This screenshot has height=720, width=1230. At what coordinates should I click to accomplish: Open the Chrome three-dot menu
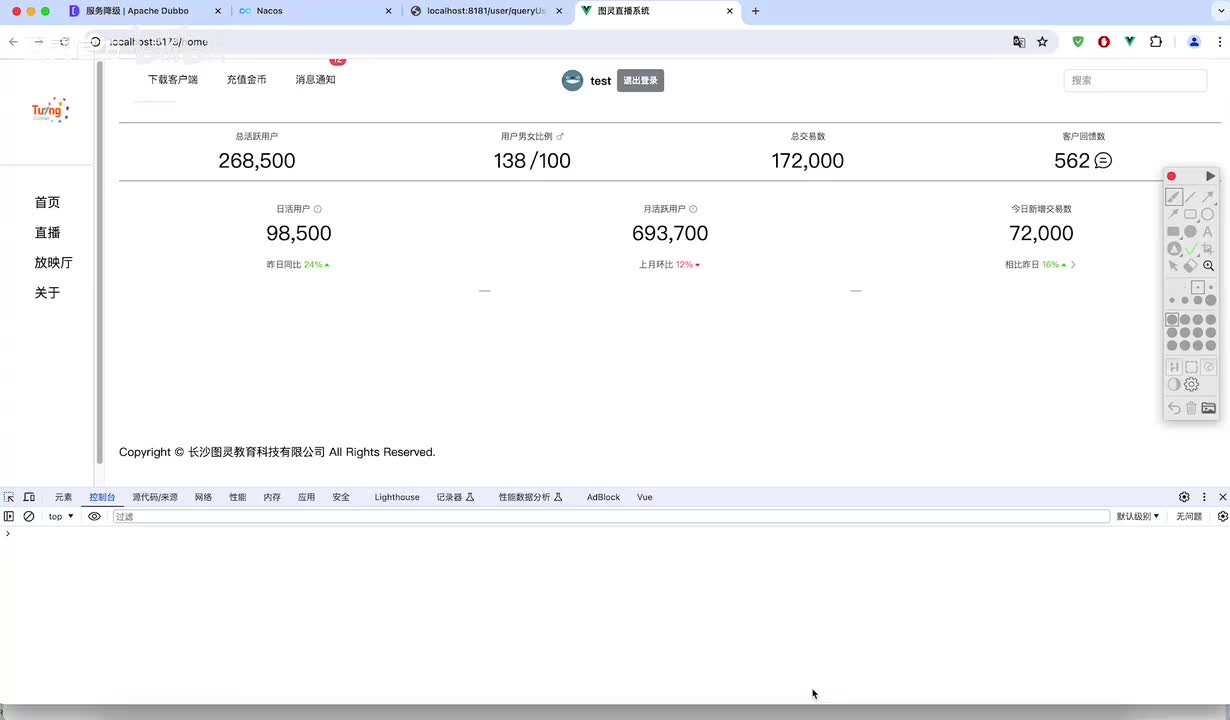click(x=1220, y=42)
